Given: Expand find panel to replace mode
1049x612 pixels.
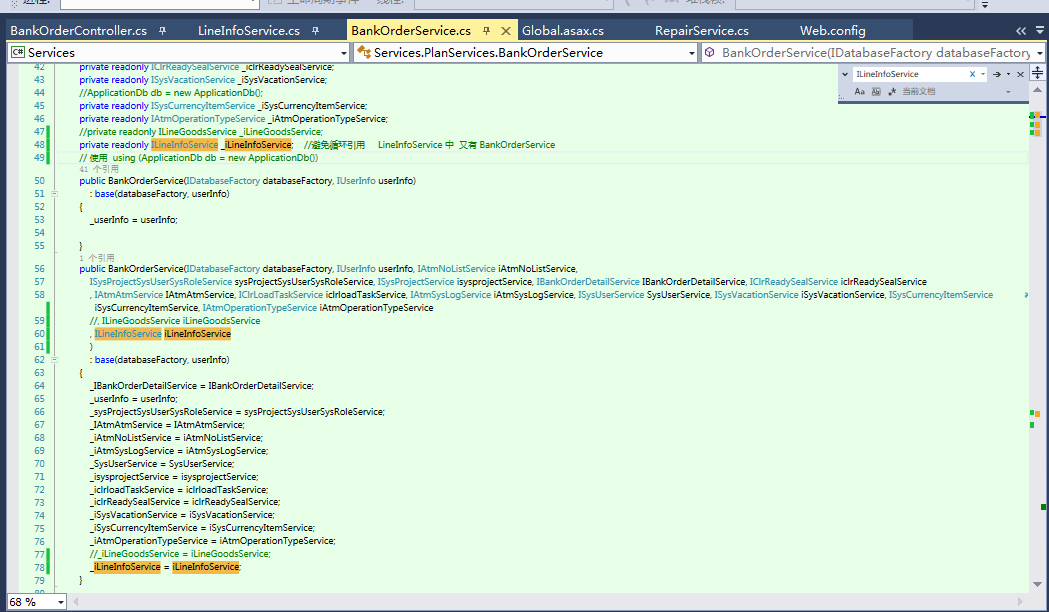Looking at the screenshot, I should coord(845,74).
